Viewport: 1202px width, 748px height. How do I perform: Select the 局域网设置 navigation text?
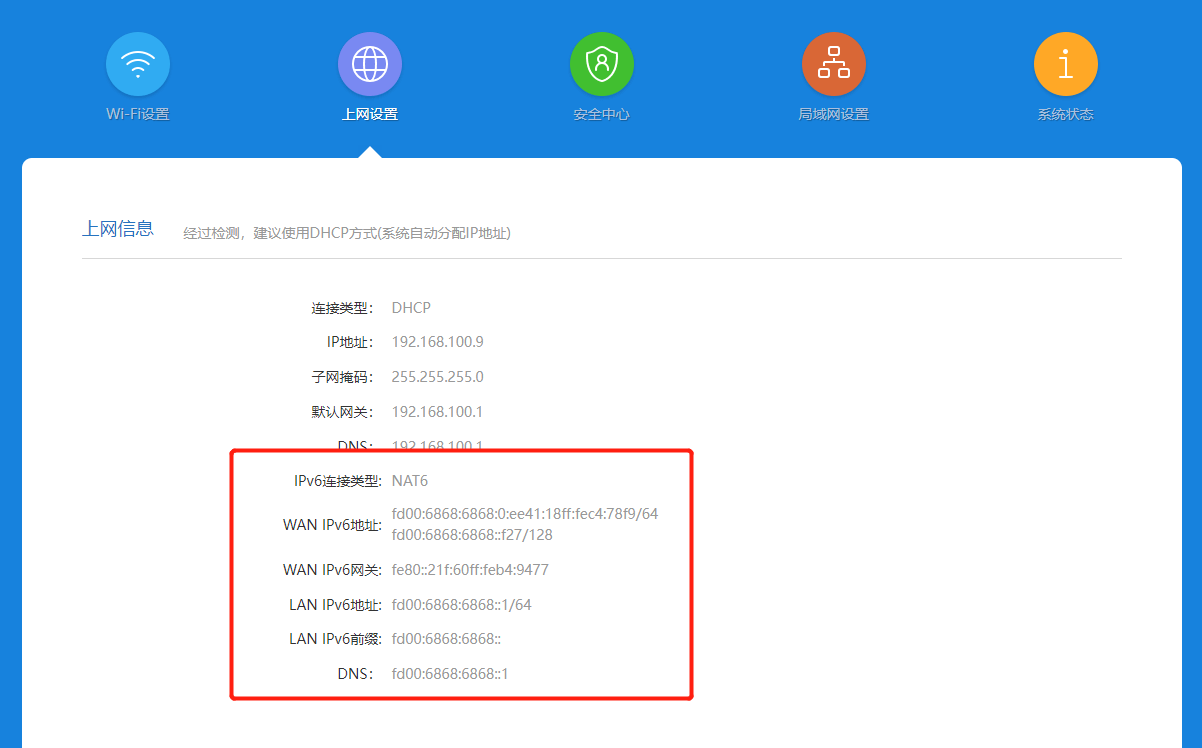point(833,114)
